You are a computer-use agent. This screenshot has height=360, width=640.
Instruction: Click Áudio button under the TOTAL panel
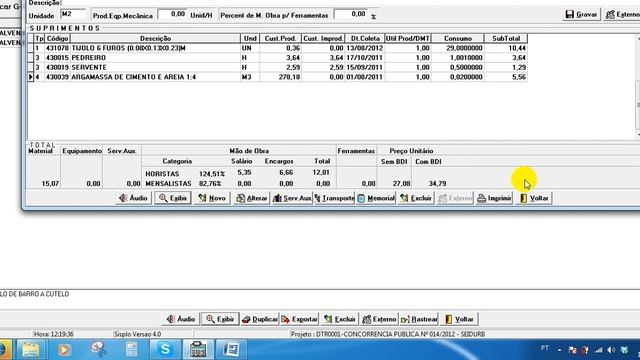coord(133,198)
